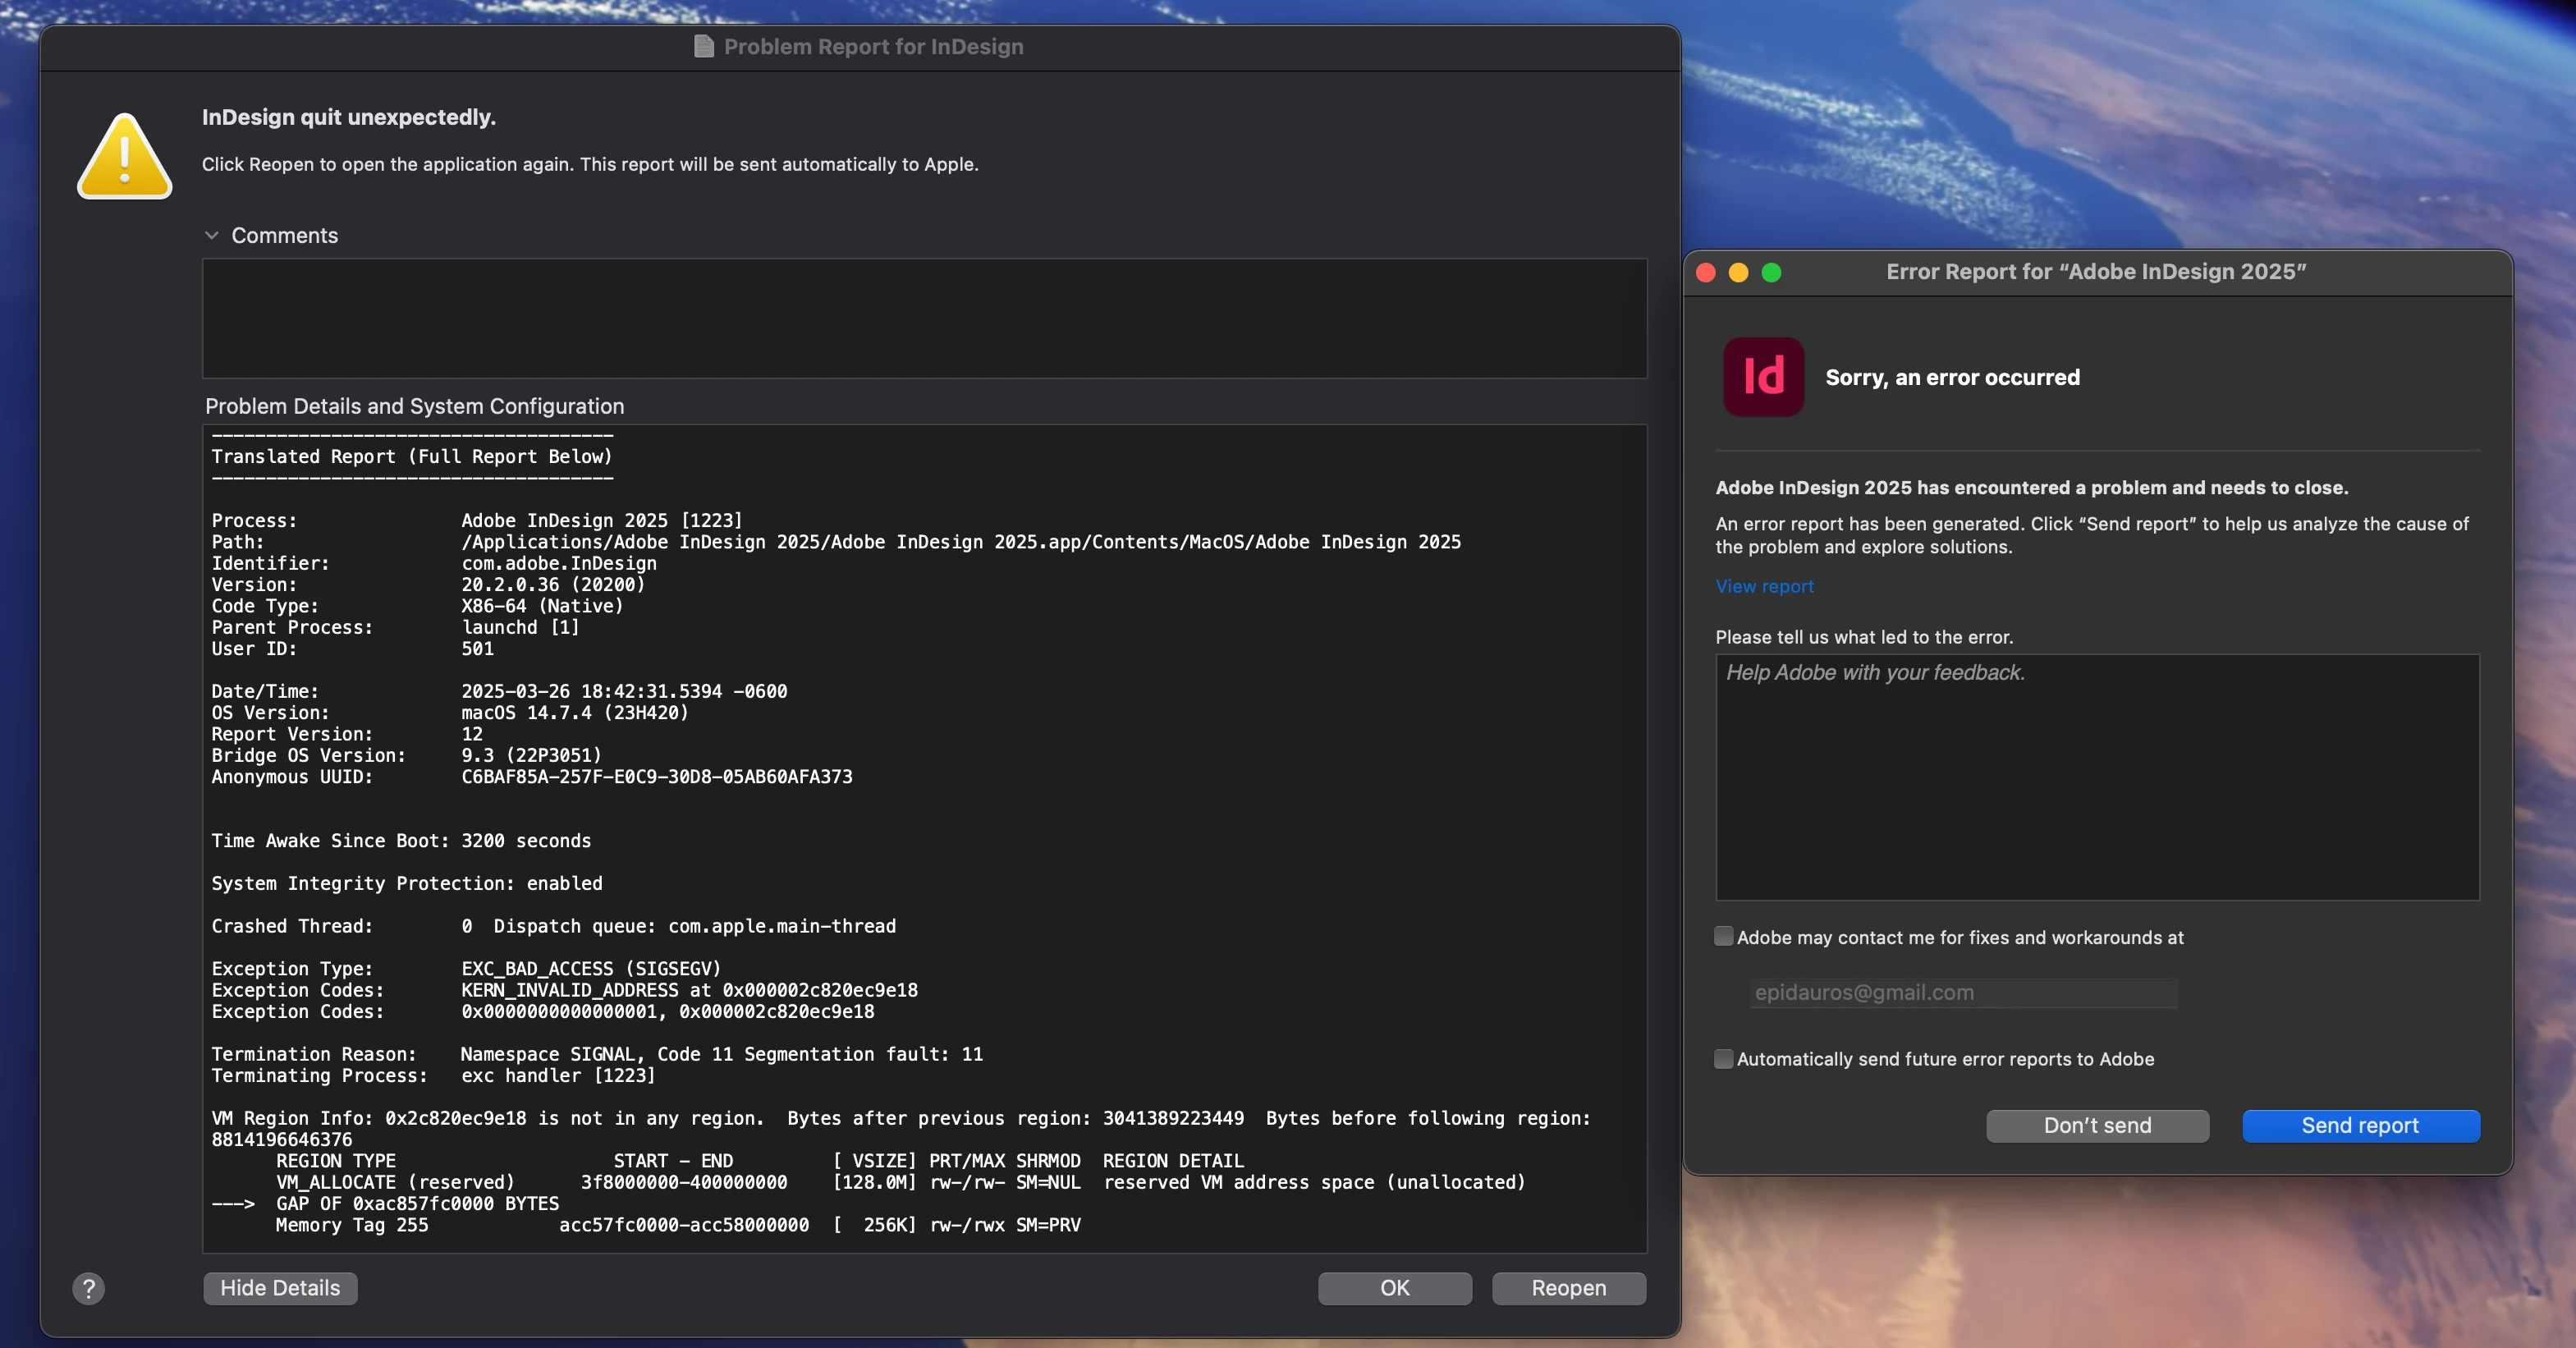Screen dimensions: 2576x1348
Task: Close the Adobe Error Report window
Action: tap(1707, 272)
